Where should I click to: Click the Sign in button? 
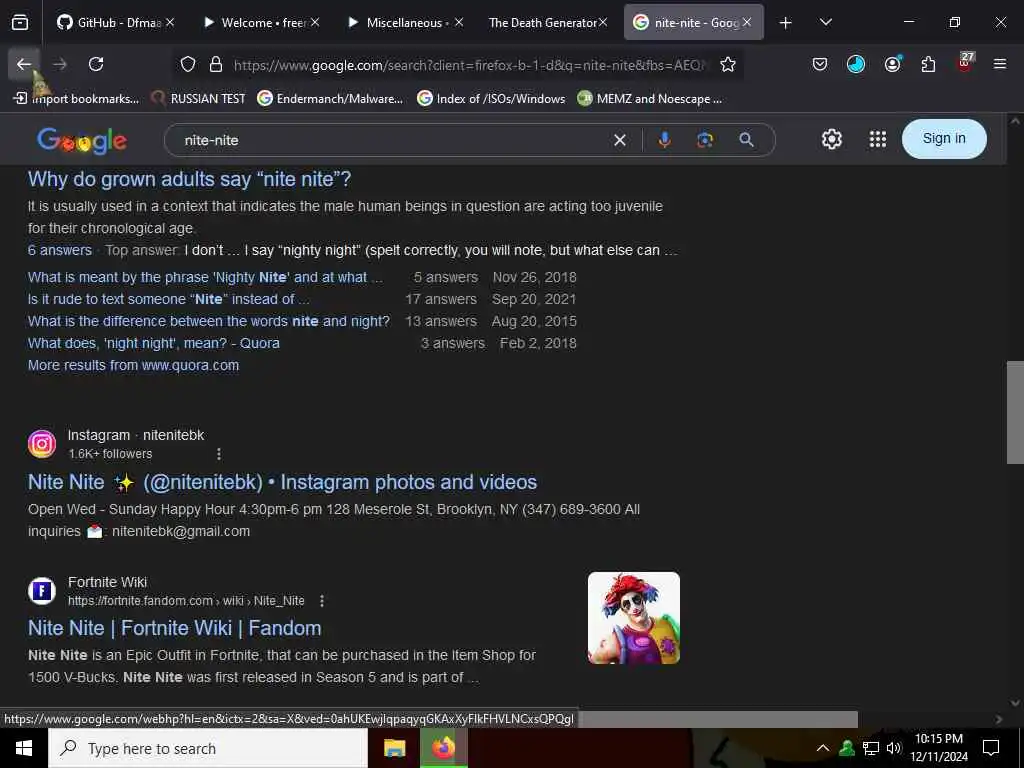[944, 138]
